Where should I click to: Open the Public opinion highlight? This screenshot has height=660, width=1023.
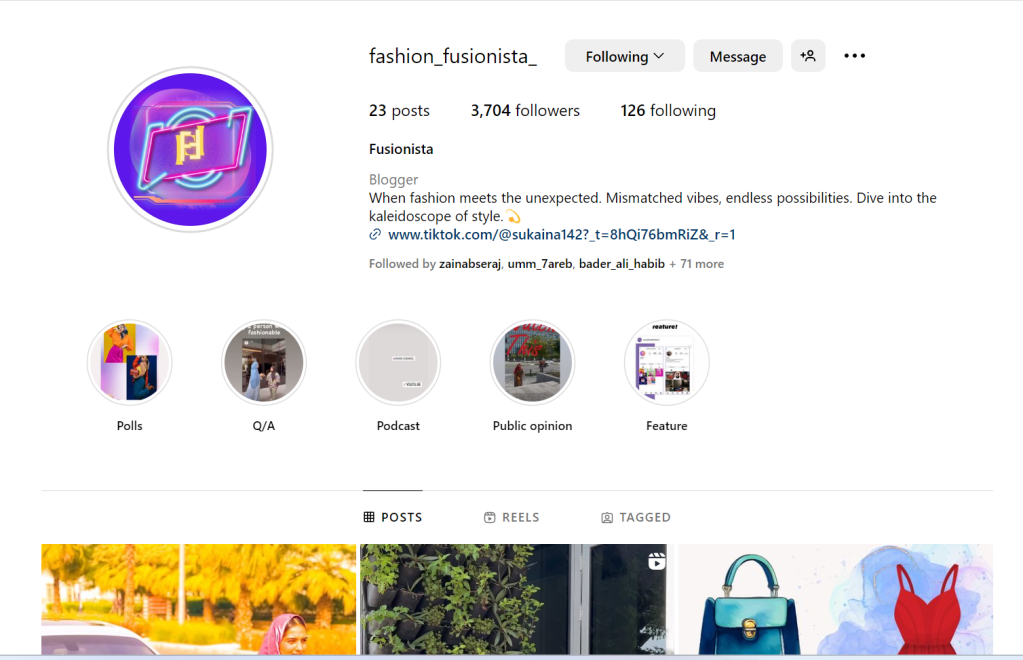[x=532, y=362]
